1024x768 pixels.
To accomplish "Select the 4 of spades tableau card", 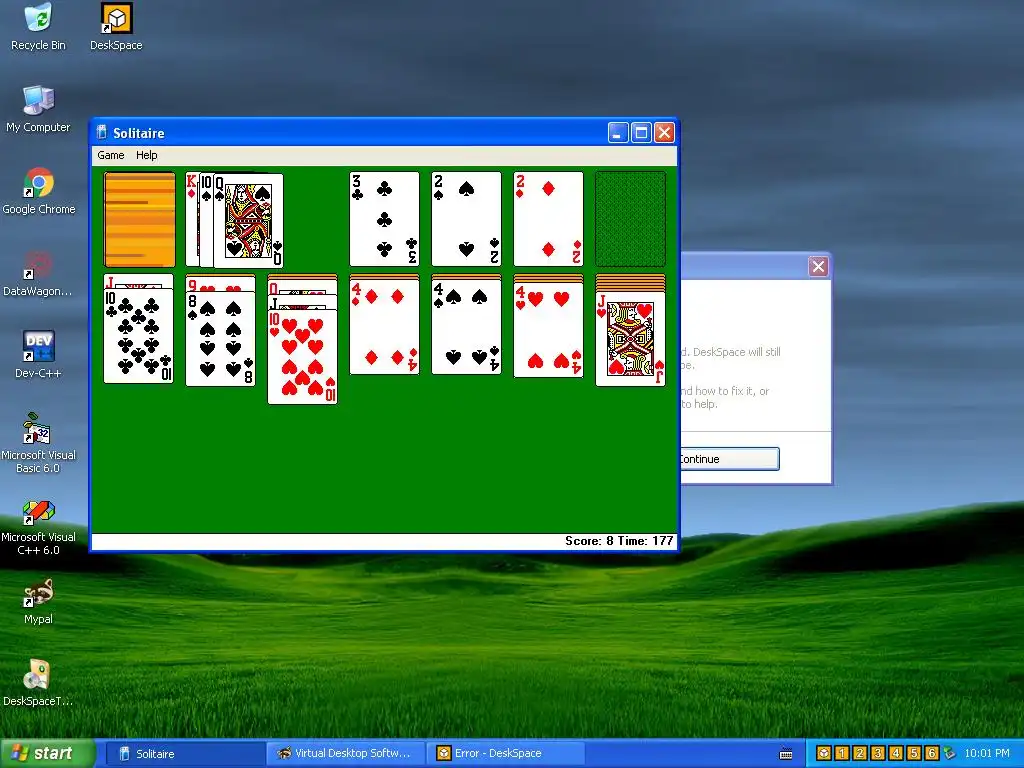I will tap(466, 327).
